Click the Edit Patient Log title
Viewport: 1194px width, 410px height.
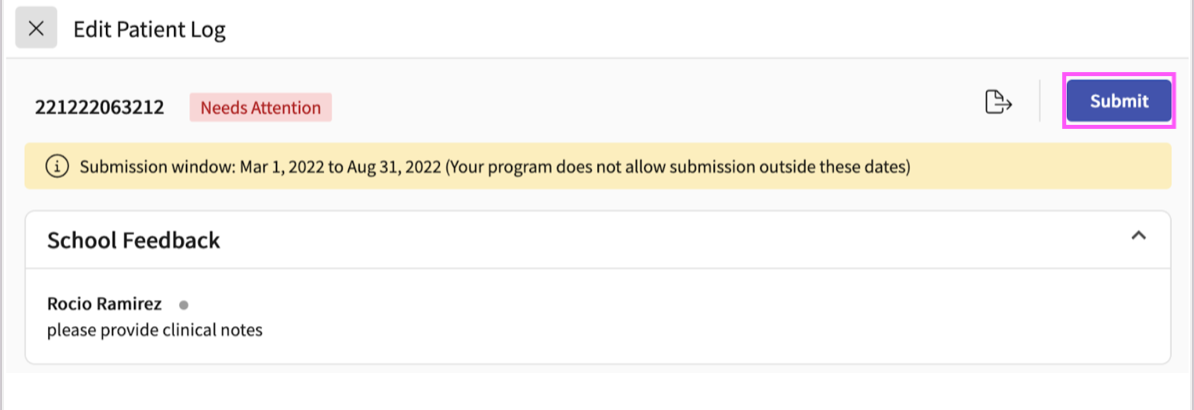pyautogui.click(x=149, y=30)
